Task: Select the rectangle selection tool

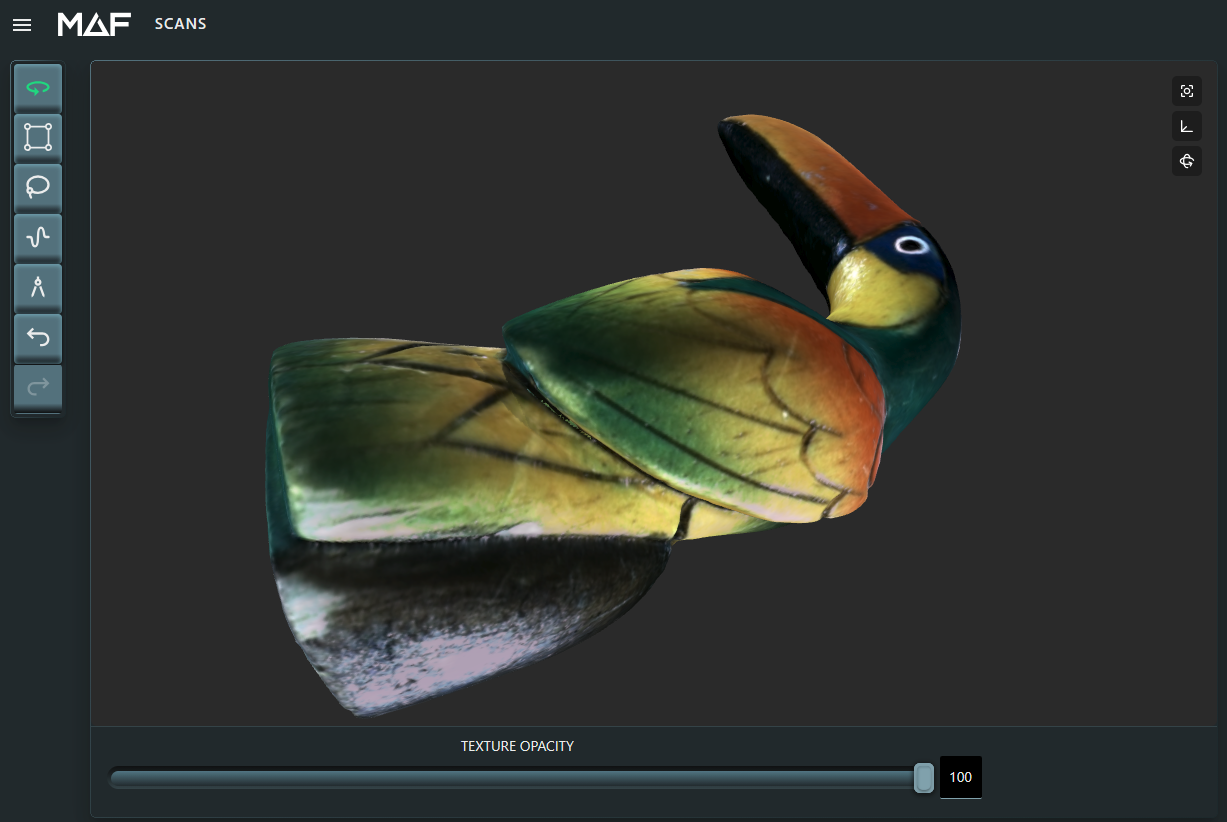Action: (37, 137)
